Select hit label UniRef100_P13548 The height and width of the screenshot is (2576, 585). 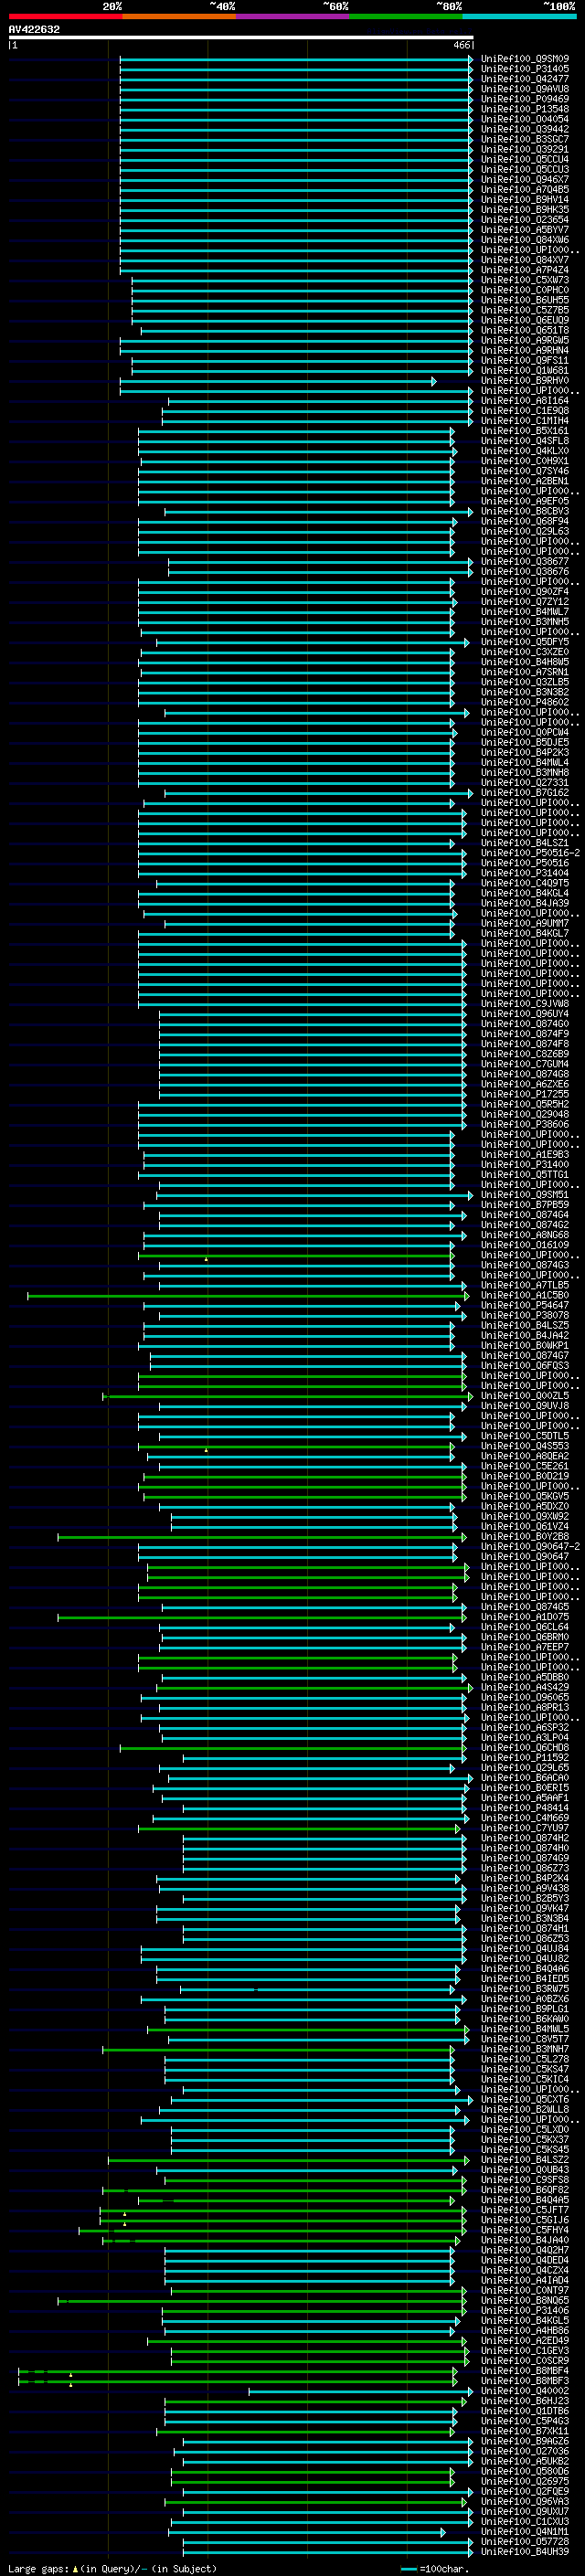tap(525, 109)
